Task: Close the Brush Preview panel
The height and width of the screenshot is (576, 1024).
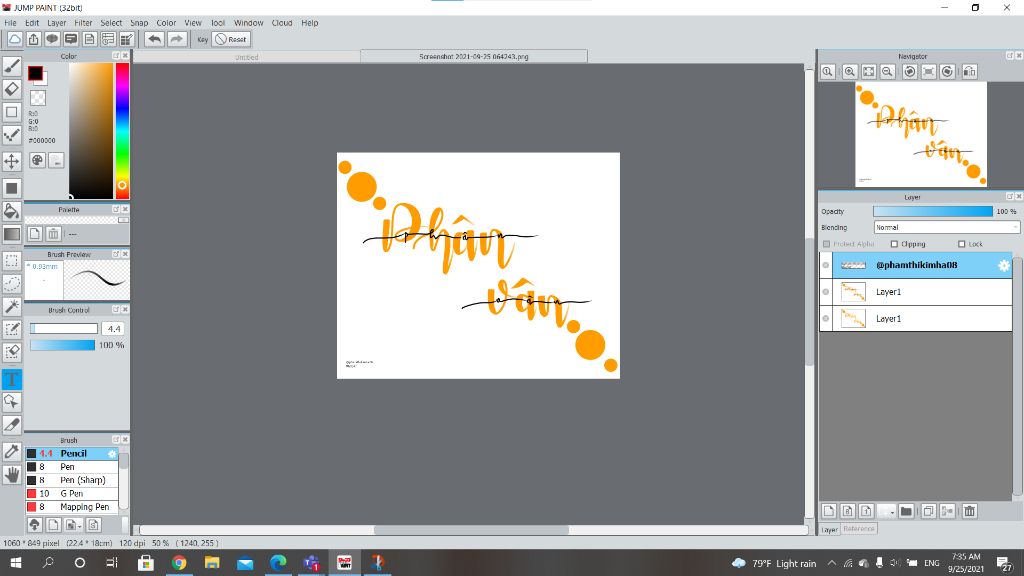Action: click(125, 253)
